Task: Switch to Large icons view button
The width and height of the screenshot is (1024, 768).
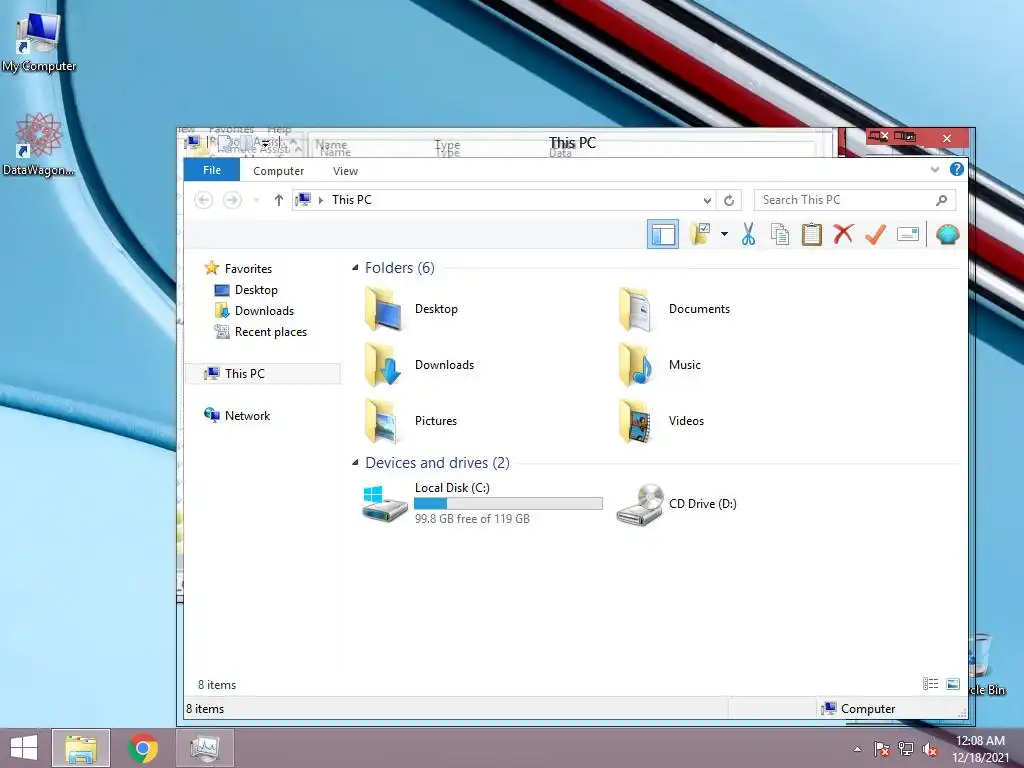Action: pyautogui.click(x=953, y=684)
